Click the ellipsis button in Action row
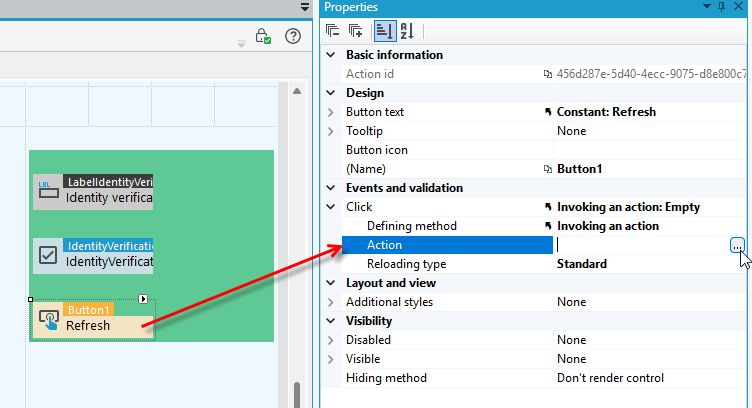 pyautogui.click(x=737, y=245)
